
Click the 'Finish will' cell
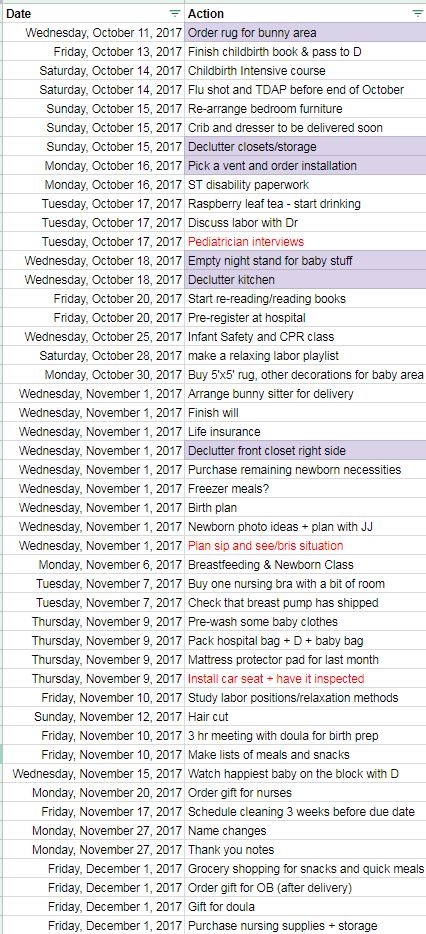coord(305,413)
